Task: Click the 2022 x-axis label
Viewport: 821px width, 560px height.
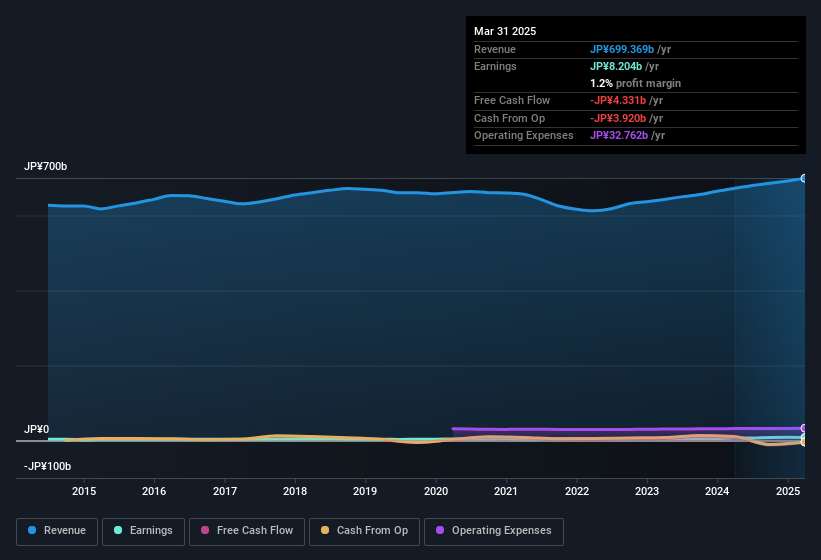Action: click(576, 491)
